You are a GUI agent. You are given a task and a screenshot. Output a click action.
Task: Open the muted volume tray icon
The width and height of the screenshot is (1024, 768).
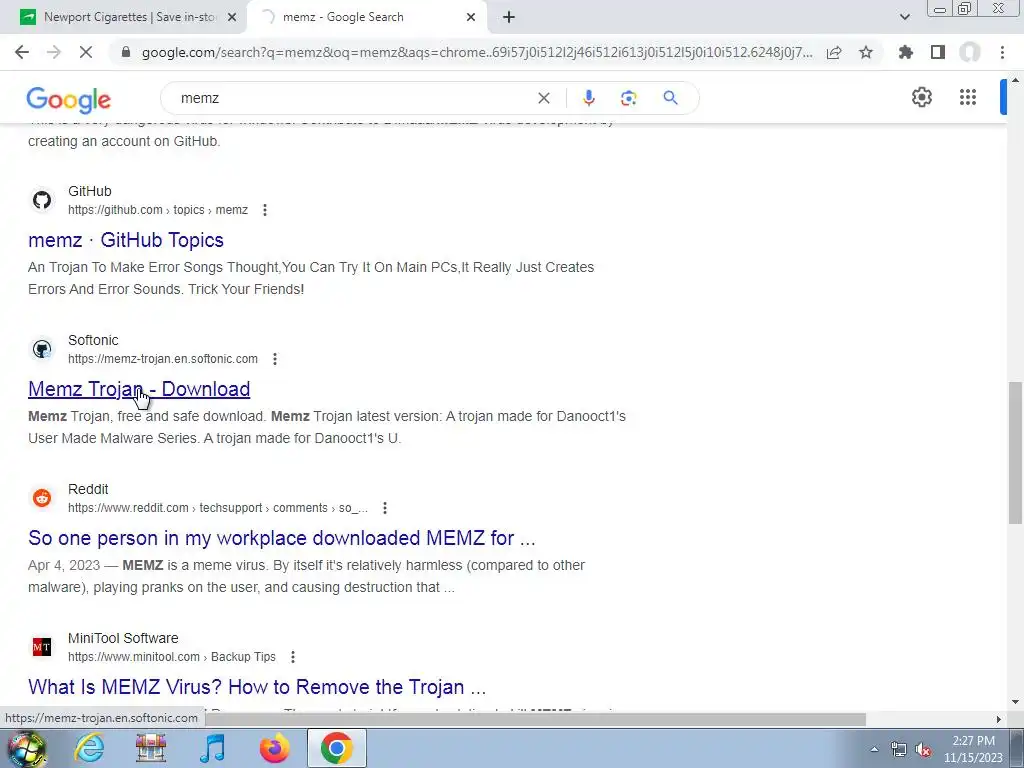tap(923, 750)
